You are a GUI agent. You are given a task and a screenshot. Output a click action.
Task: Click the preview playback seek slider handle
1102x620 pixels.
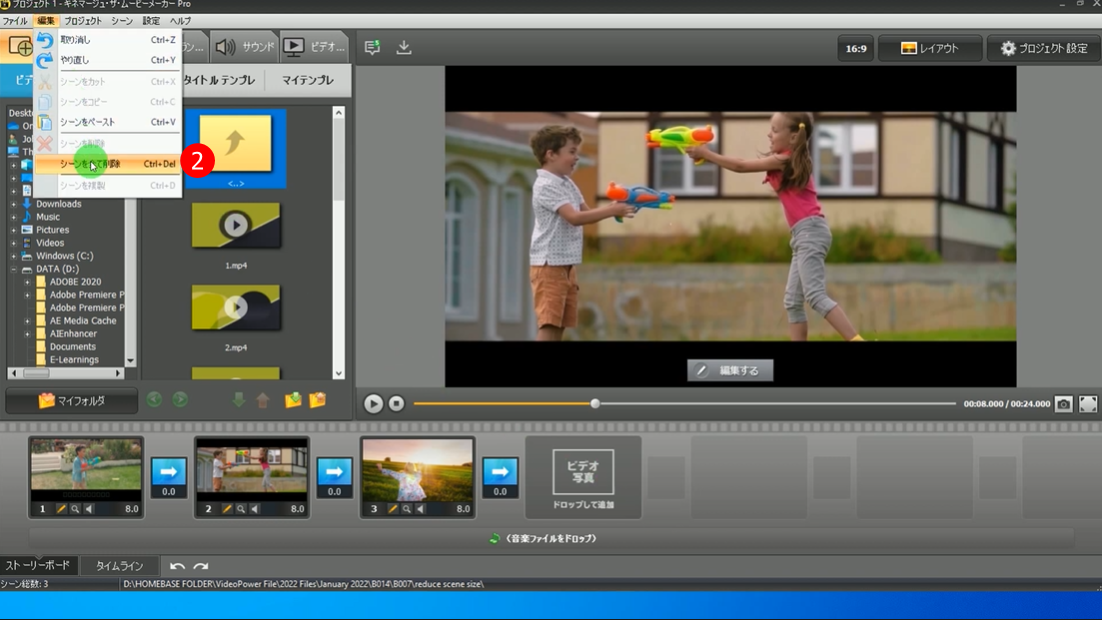[595, 404]
